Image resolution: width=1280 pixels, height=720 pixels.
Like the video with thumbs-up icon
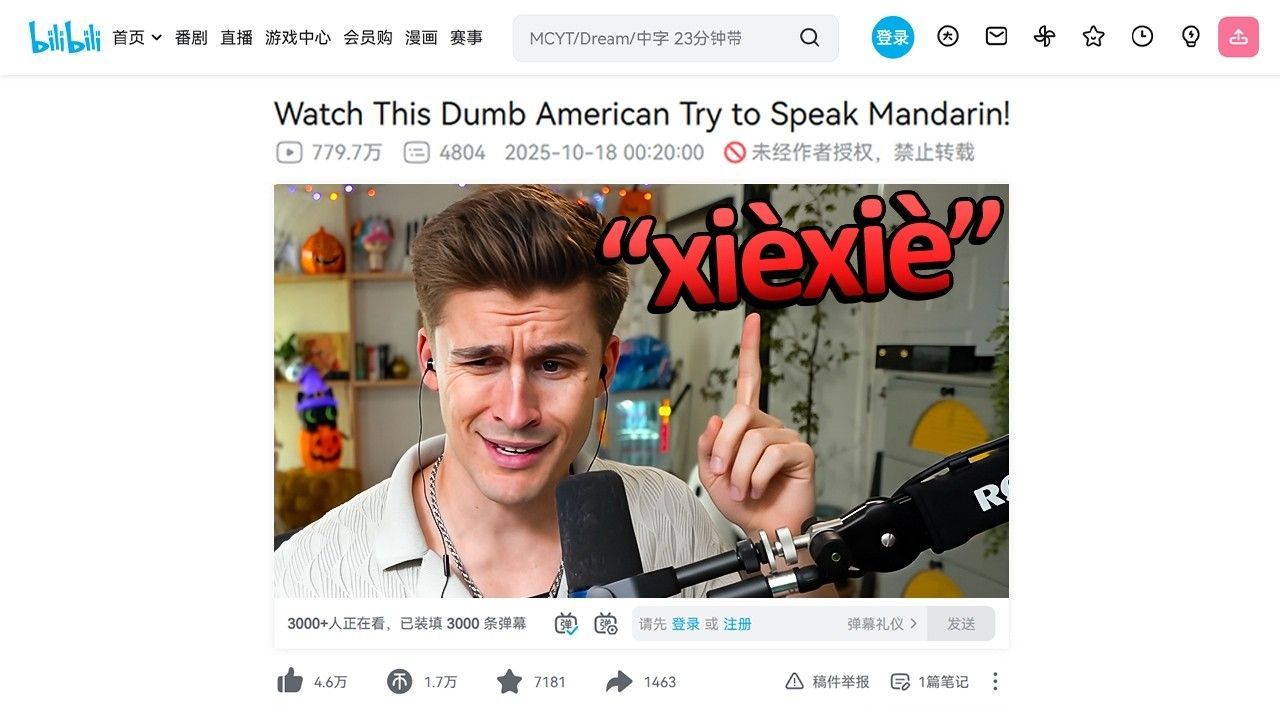(x=290, y=681)
